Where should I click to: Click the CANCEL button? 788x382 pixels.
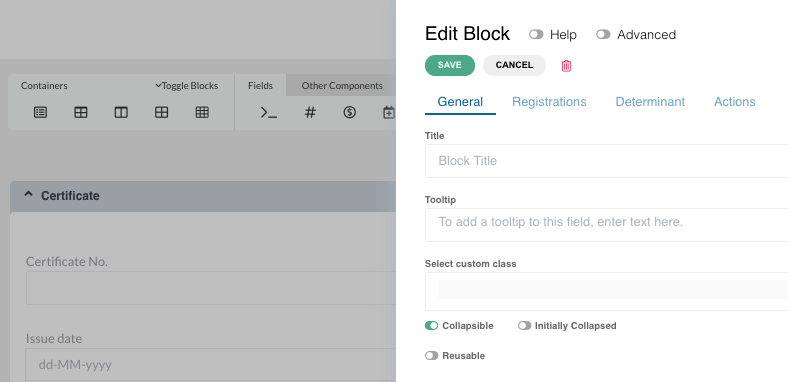[514, 65]
